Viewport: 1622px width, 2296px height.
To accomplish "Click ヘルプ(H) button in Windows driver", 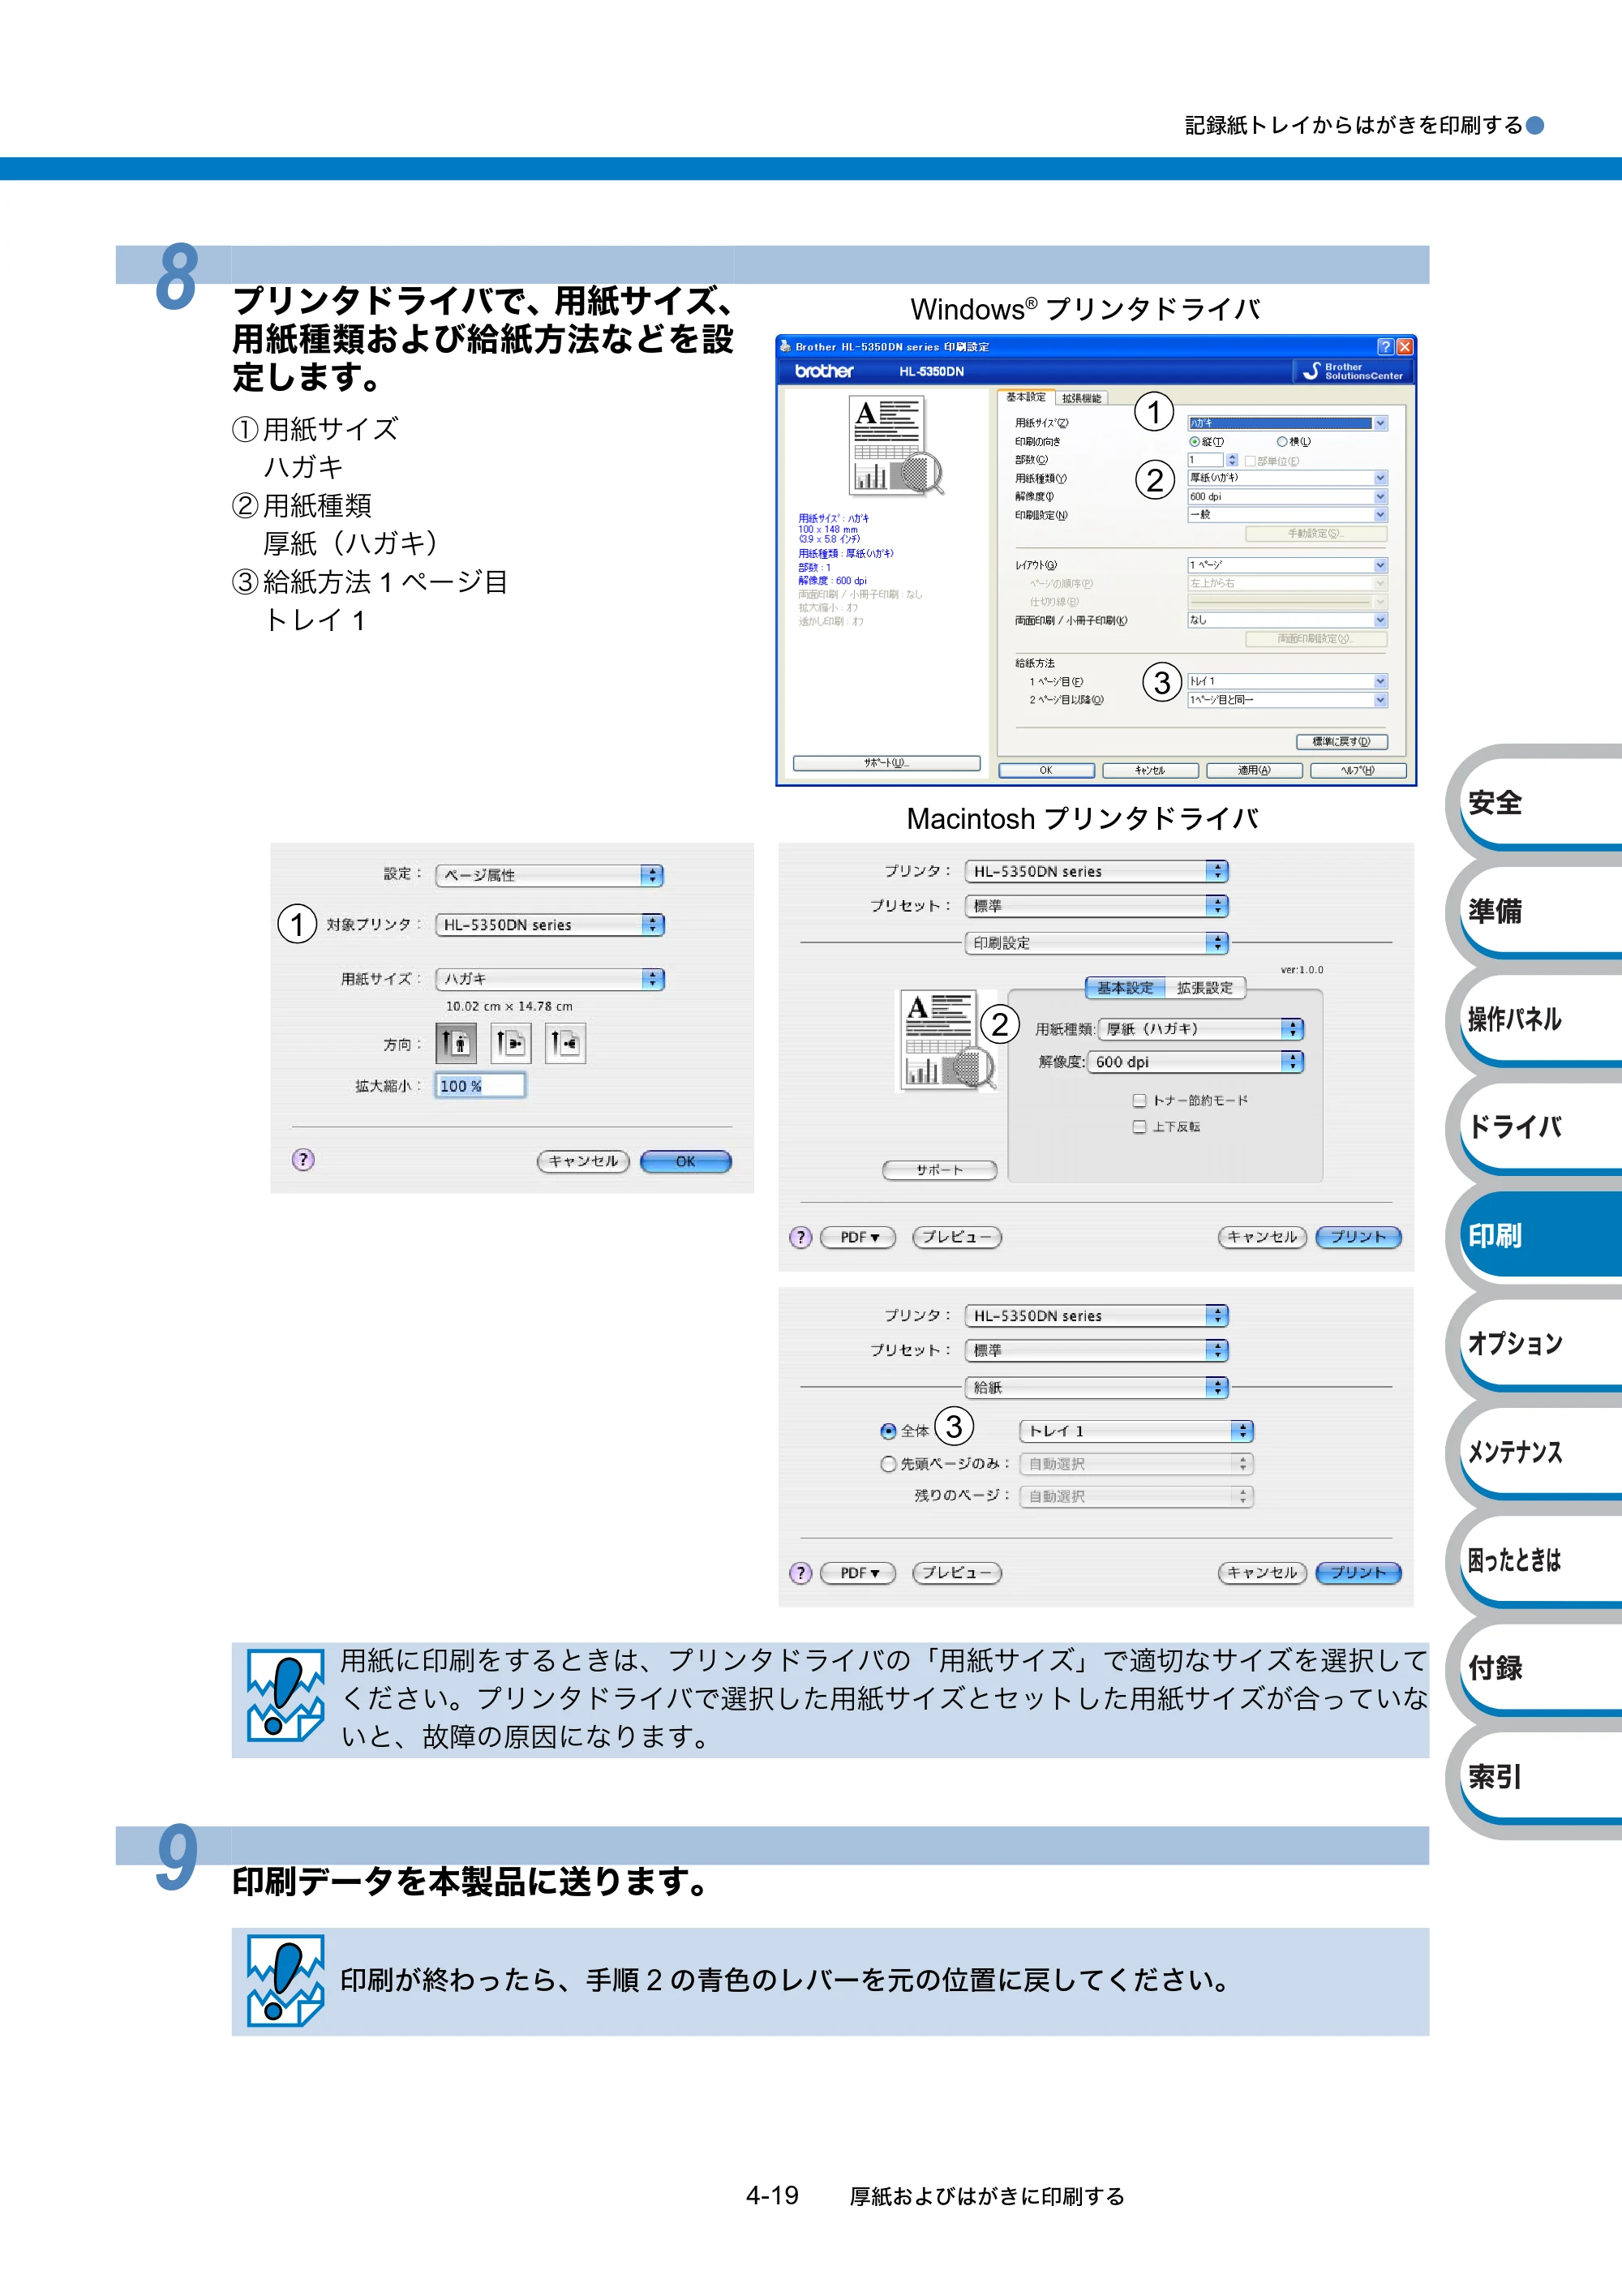I will [1358, 770].
